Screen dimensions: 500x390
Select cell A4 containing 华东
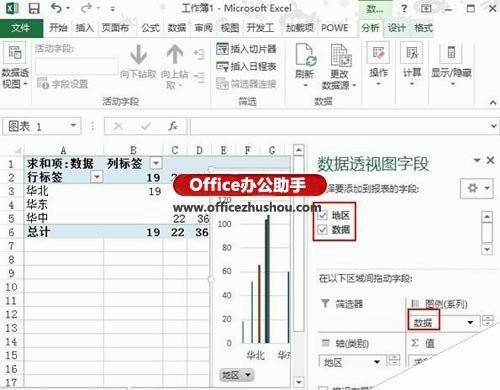[x=64, y=204]
